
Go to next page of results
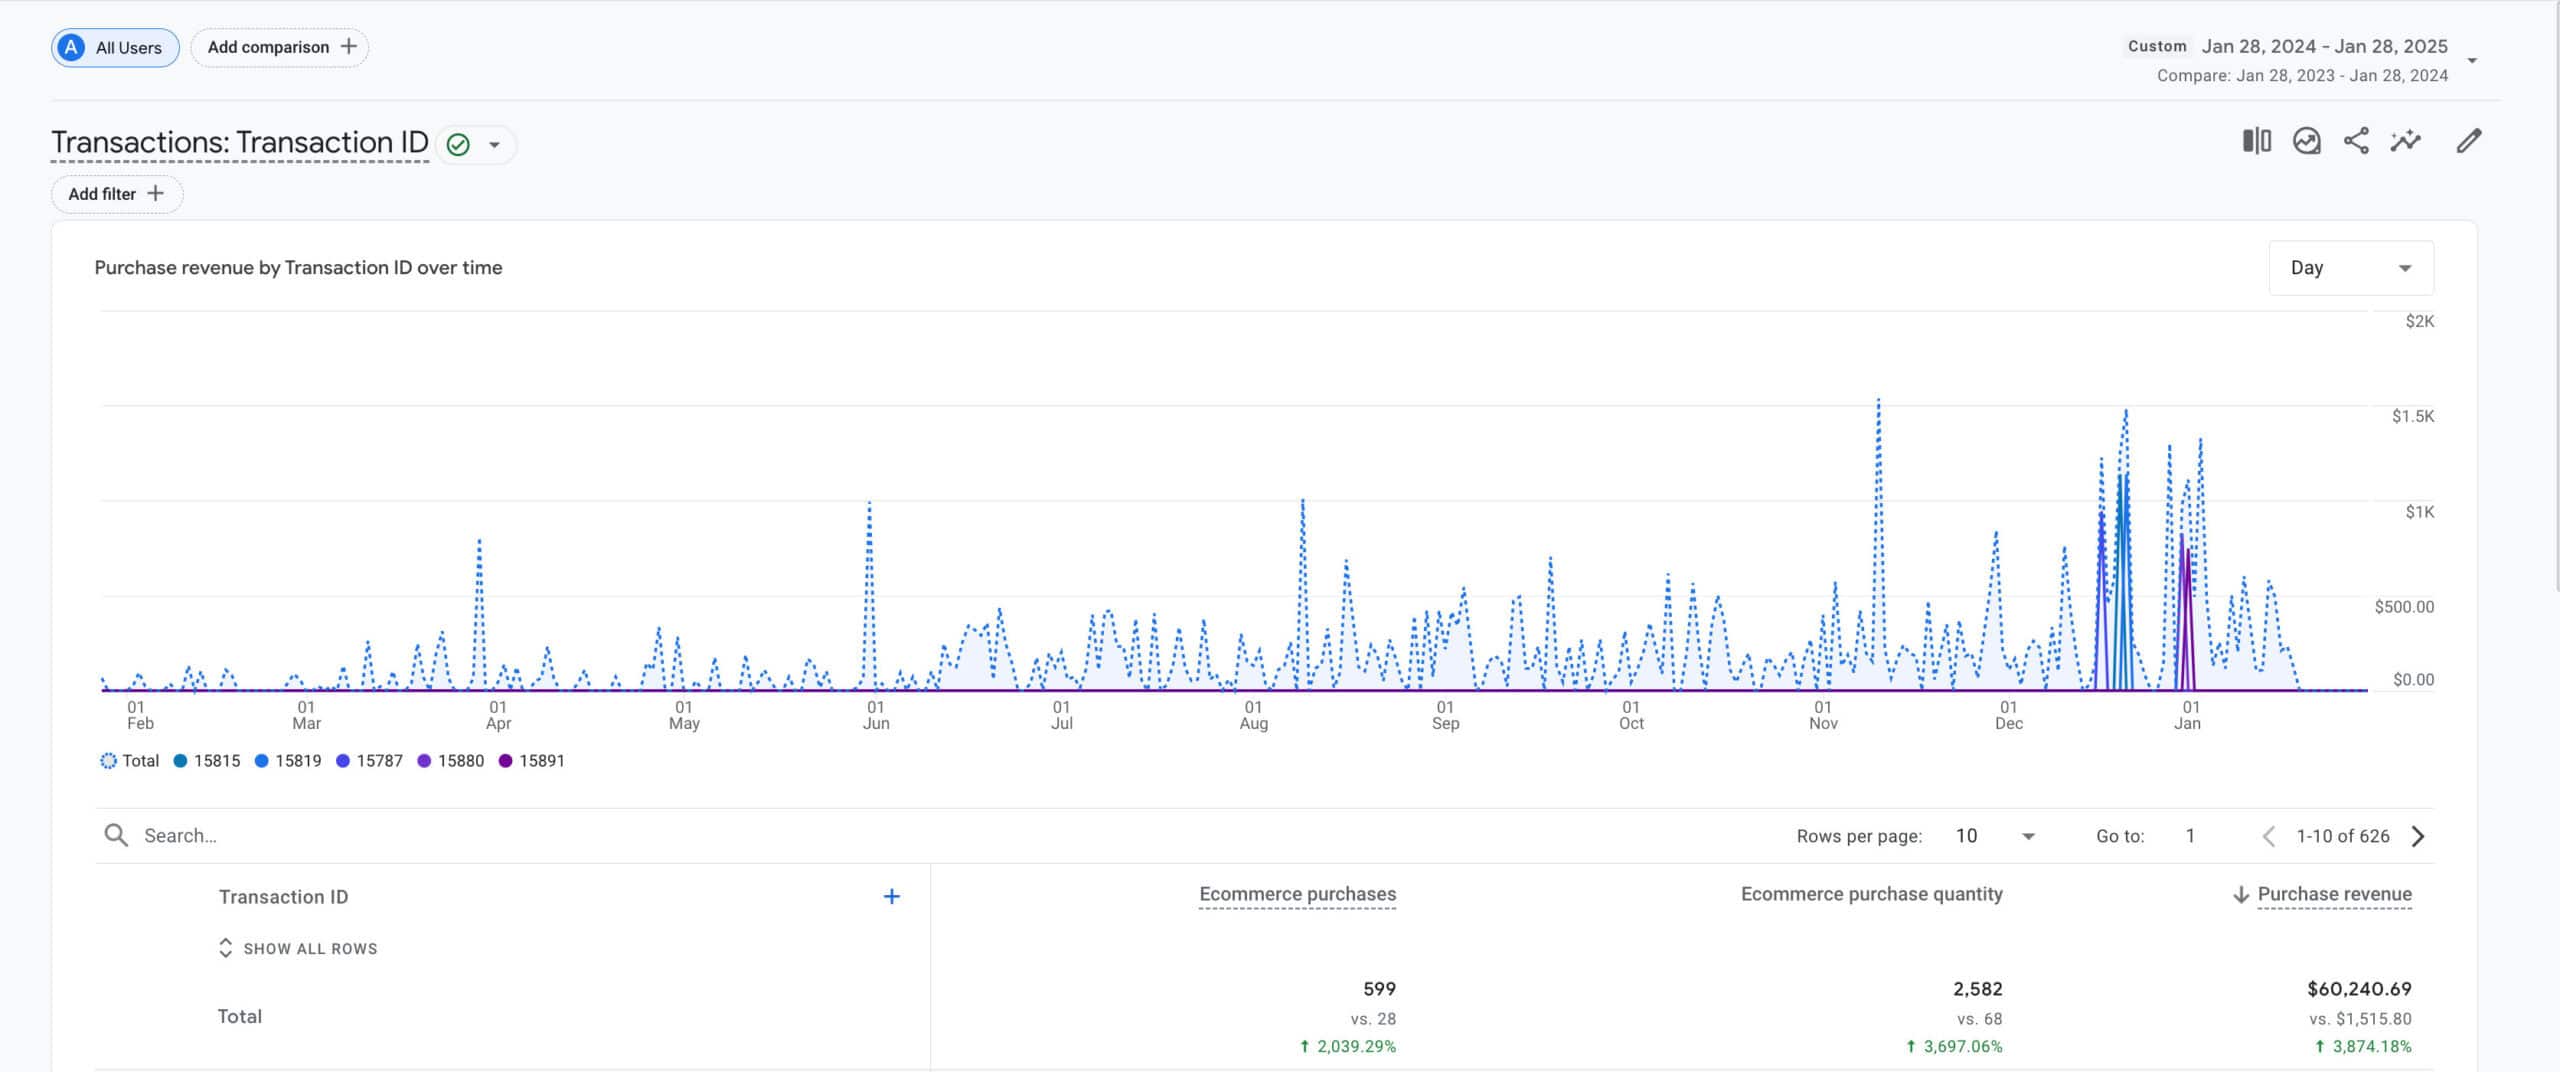[x=2418, y=836]
